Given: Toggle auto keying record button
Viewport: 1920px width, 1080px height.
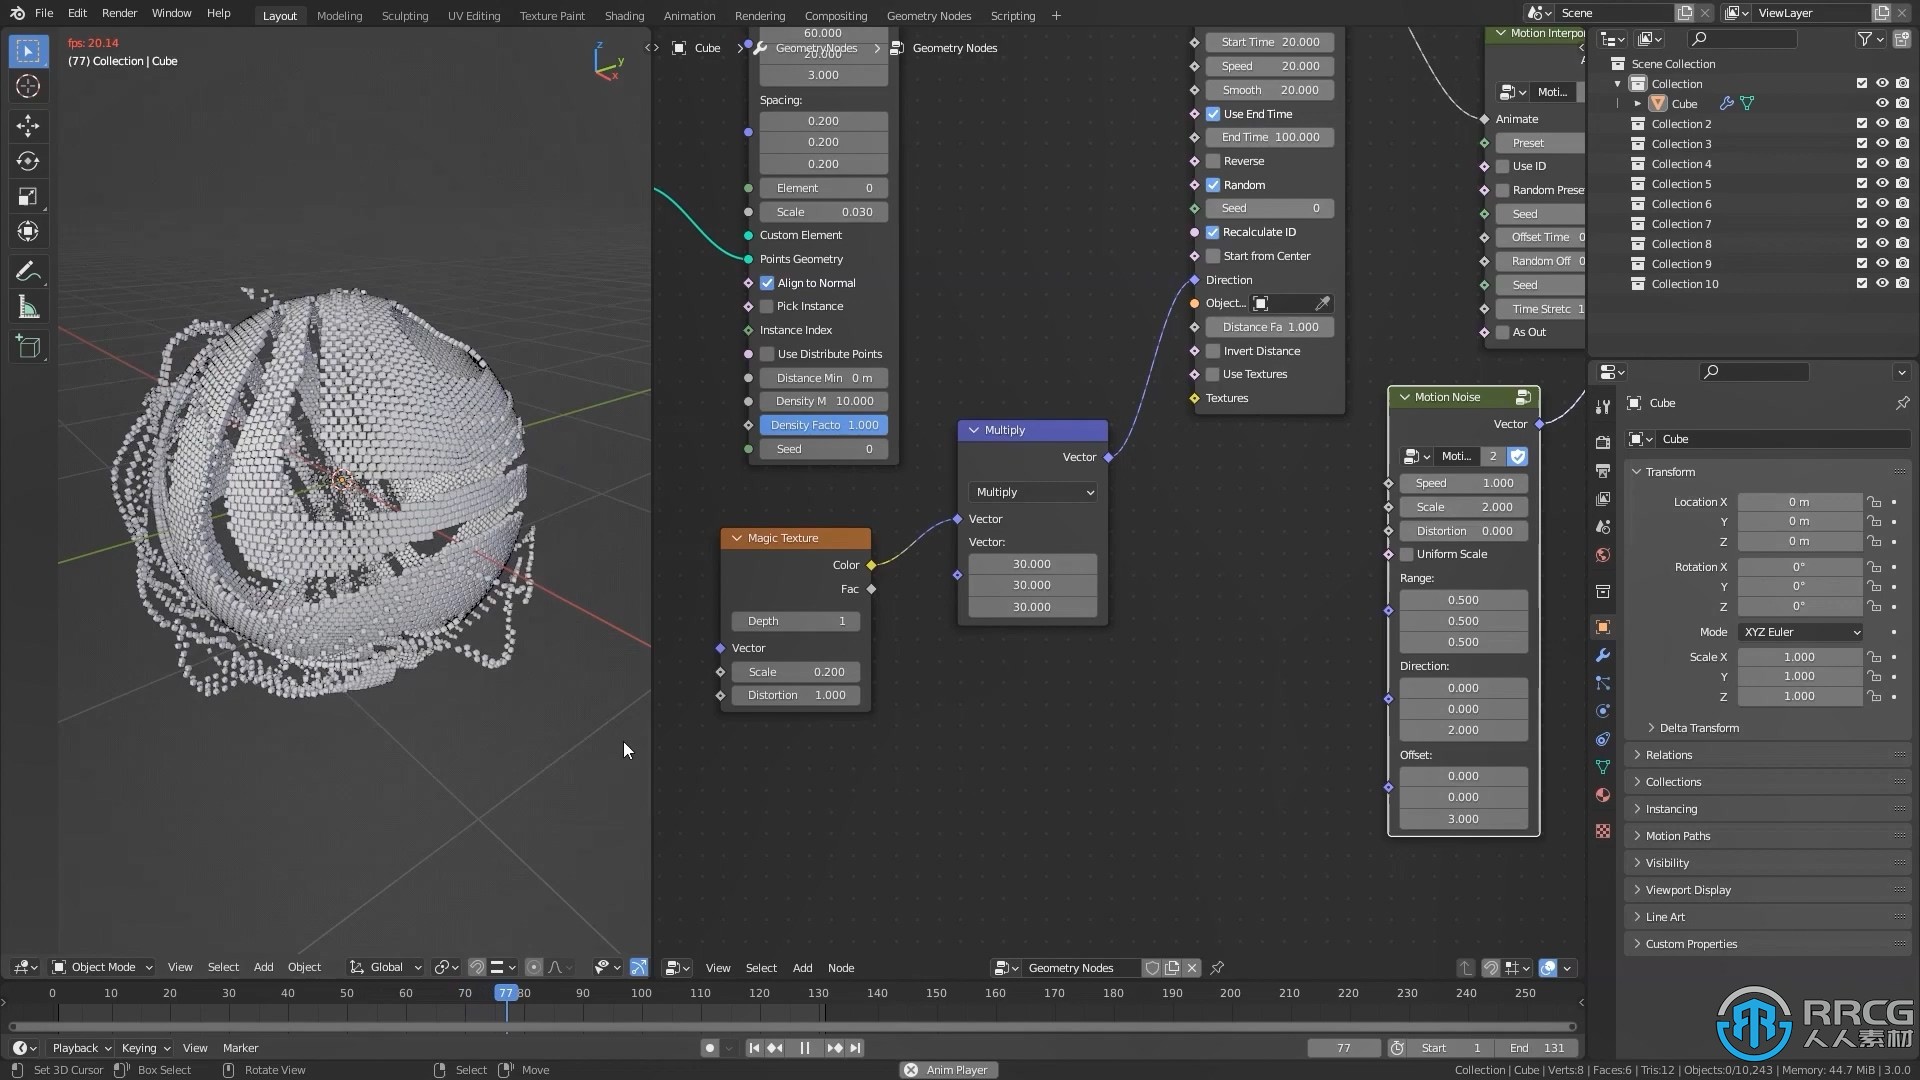Looking at the screenshot, I should tap(710, 1048).
